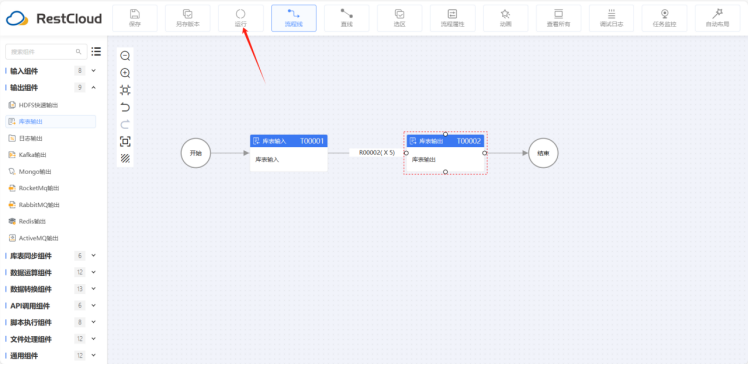Click the 库表输出 icon in node T00002

coord(413,141)
